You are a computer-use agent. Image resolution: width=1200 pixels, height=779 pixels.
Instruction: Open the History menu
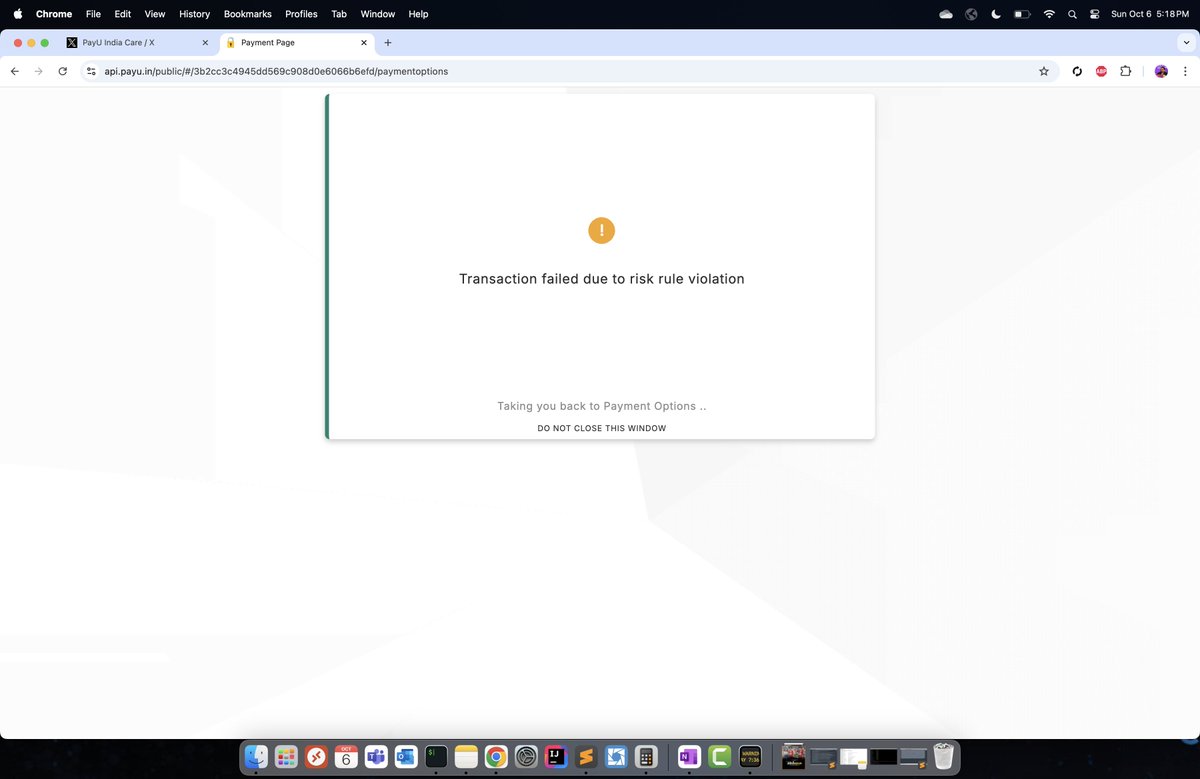[x=195, y=14]
